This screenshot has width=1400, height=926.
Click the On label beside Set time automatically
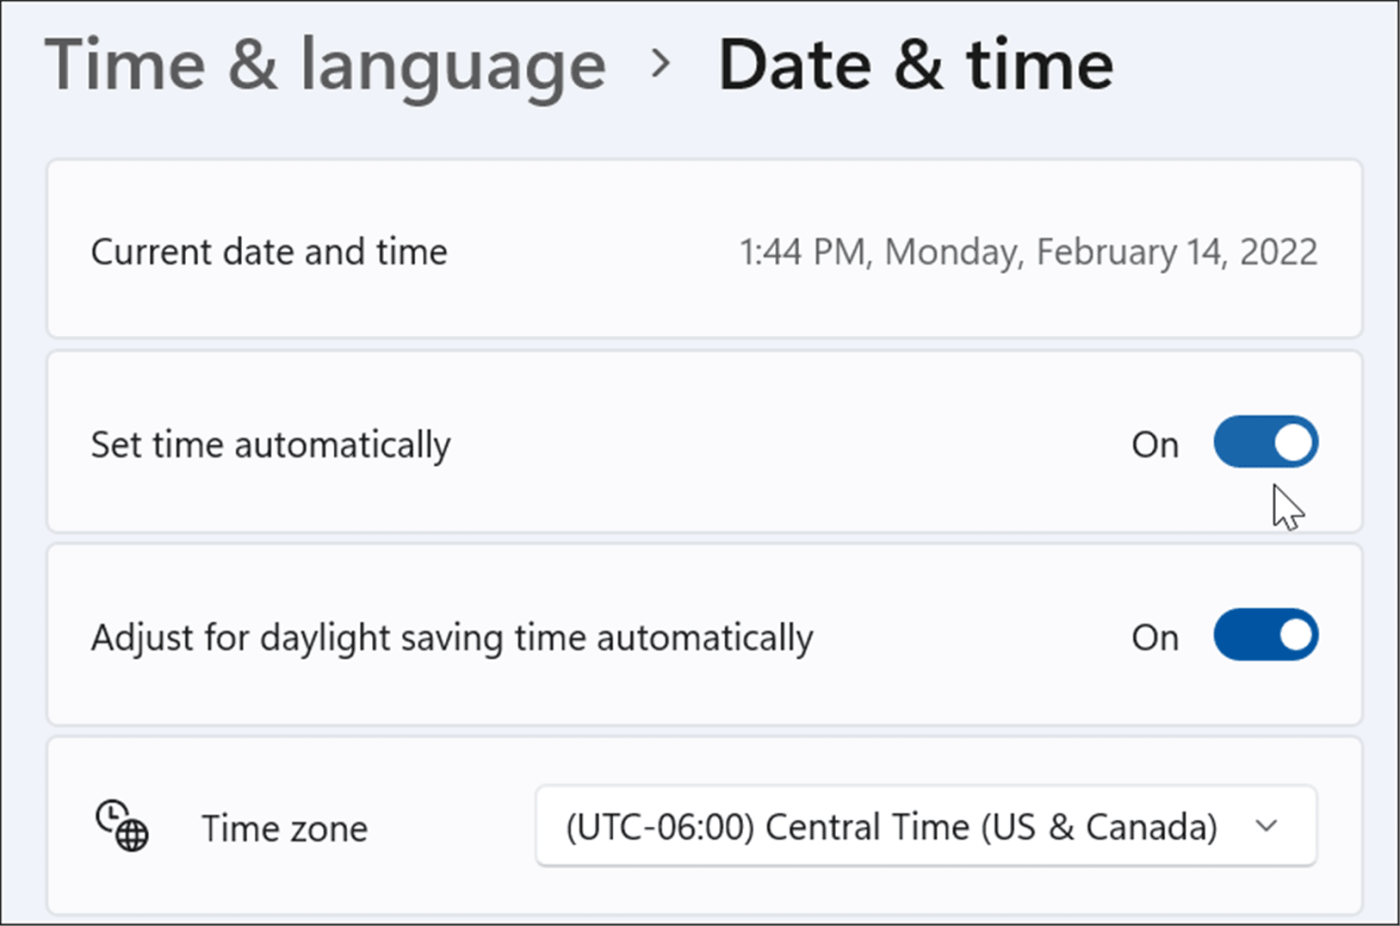[1155, 444]
